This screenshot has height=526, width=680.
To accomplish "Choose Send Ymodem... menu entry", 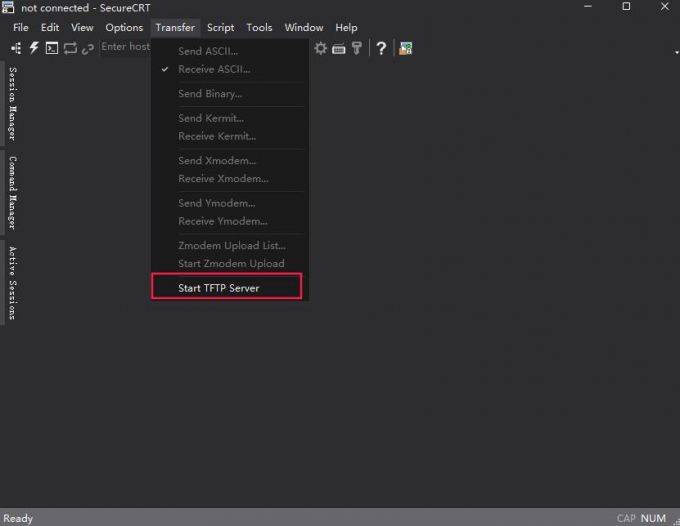I will coord(229,203).
